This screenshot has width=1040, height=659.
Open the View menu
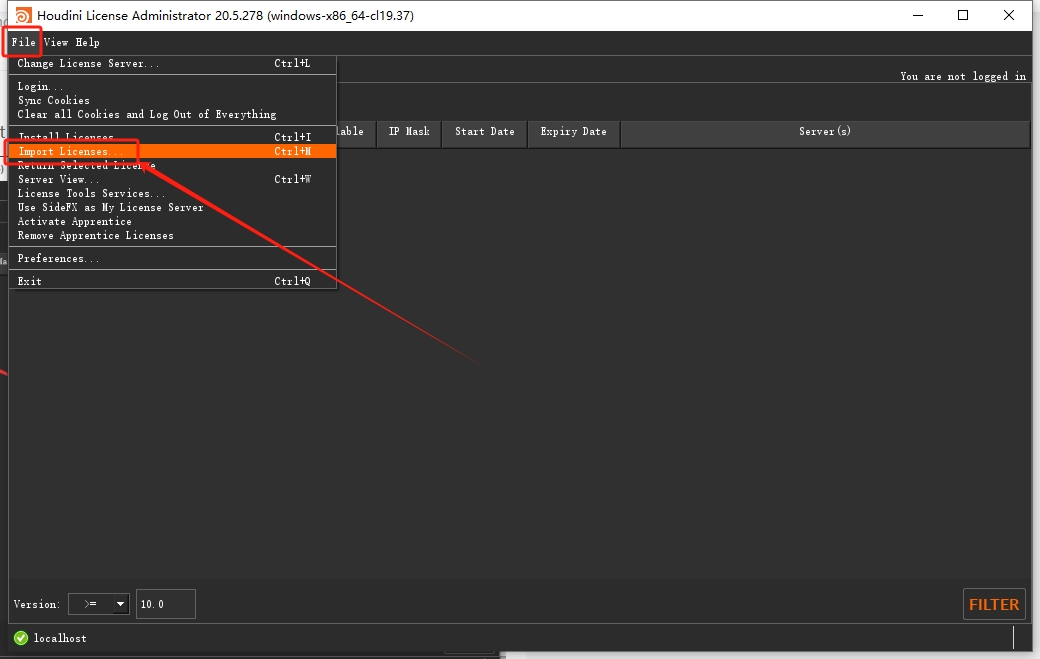[x=56, y=42]
